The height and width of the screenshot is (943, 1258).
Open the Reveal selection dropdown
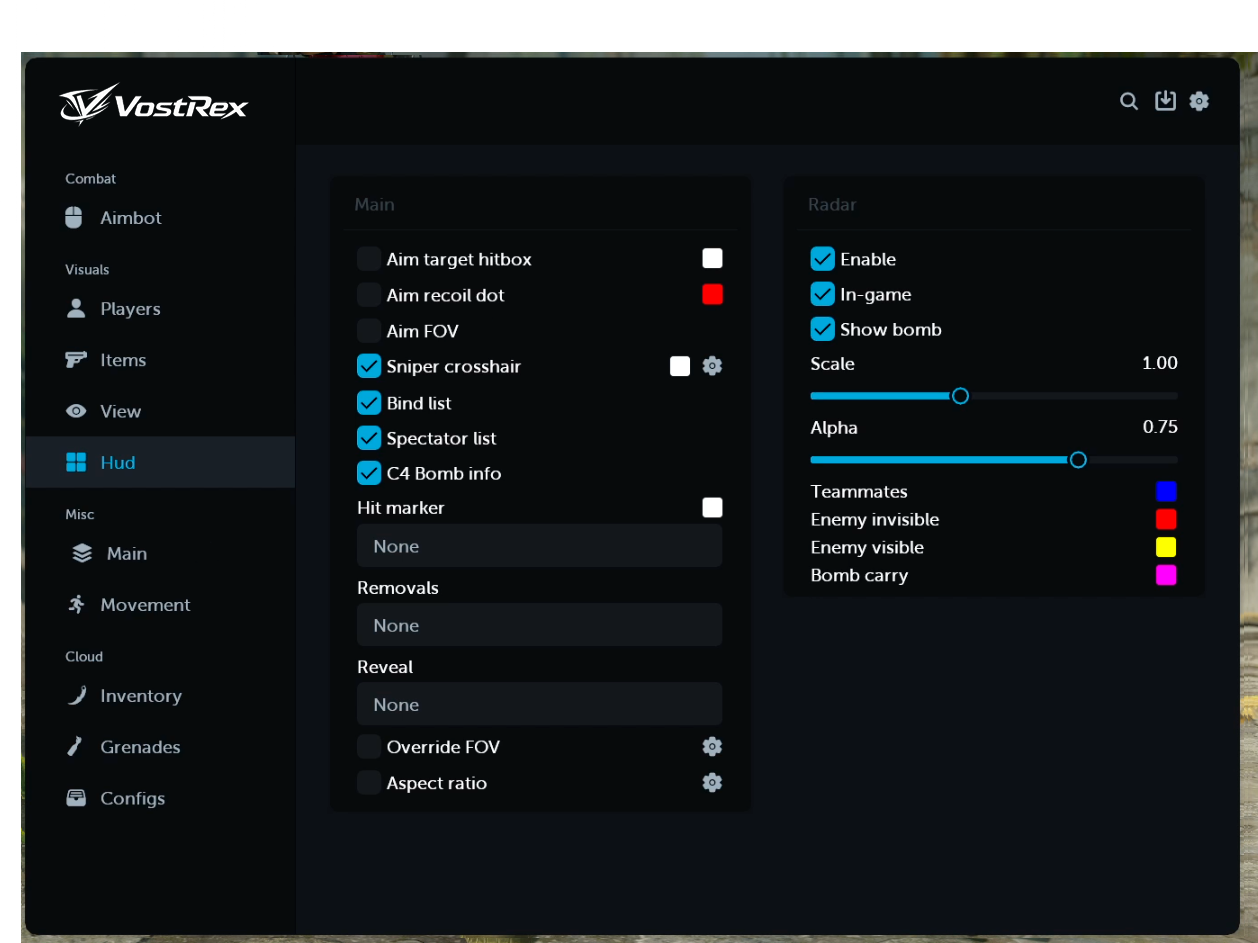pos(539,703)
